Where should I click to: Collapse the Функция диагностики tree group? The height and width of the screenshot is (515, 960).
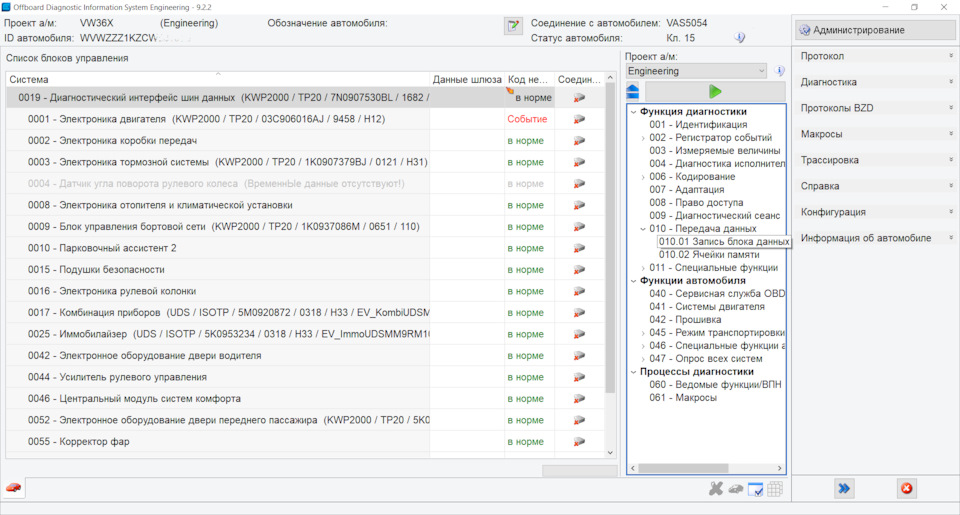(x=634, y=112)
